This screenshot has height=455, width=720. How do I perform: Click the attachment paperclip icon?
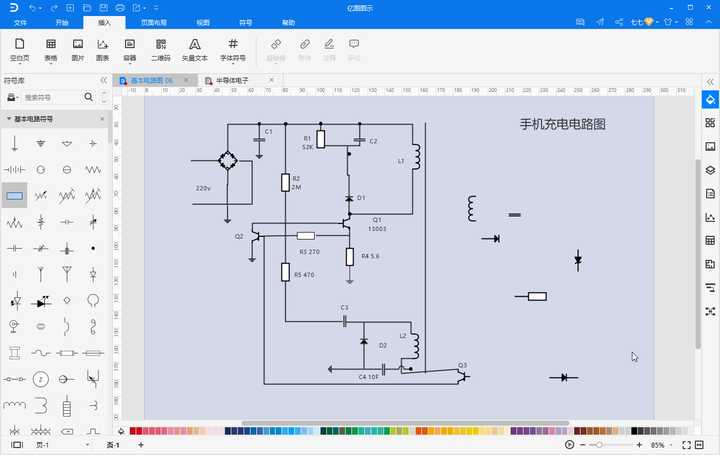304,45
